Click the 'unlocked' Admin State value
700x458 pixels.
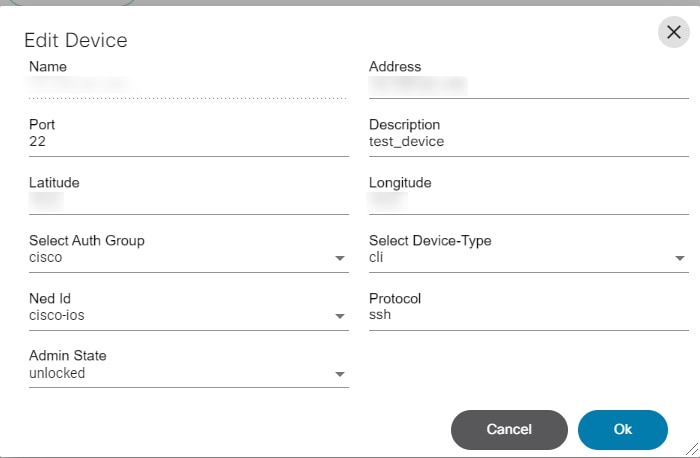point(57,373)
